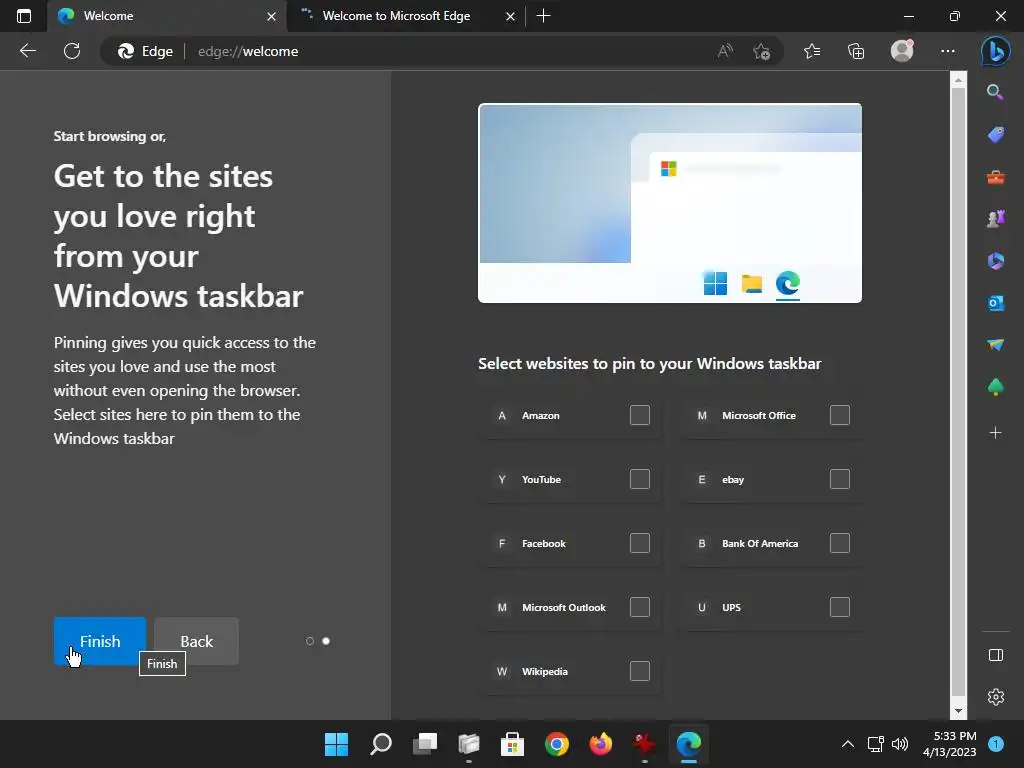Viewport: 1024px width, 768px height.
Task: Check the Amazon pin checkbox
Action: (639, 415)
